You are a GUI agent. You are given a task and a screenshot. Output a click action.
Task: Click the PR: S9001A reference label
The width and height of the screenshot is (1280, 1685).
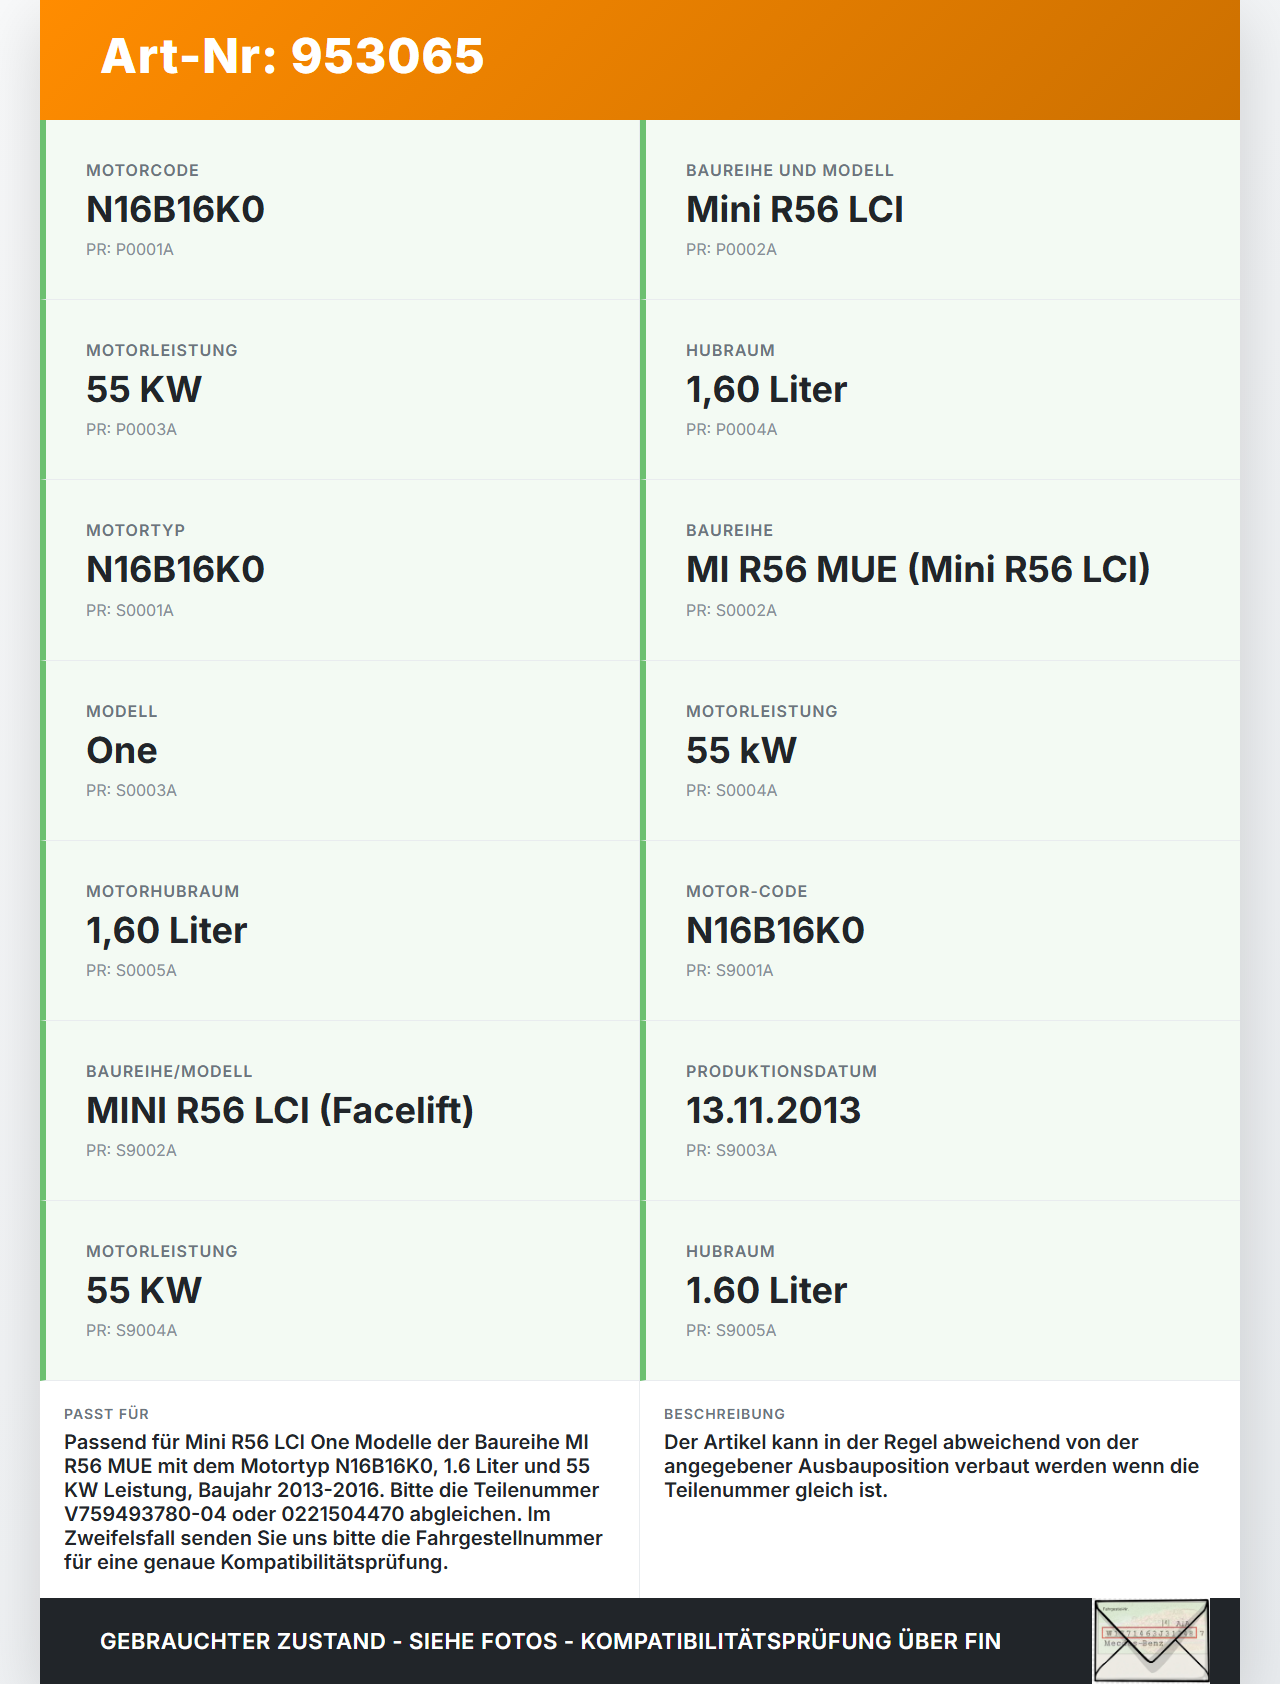coord(729,971)
